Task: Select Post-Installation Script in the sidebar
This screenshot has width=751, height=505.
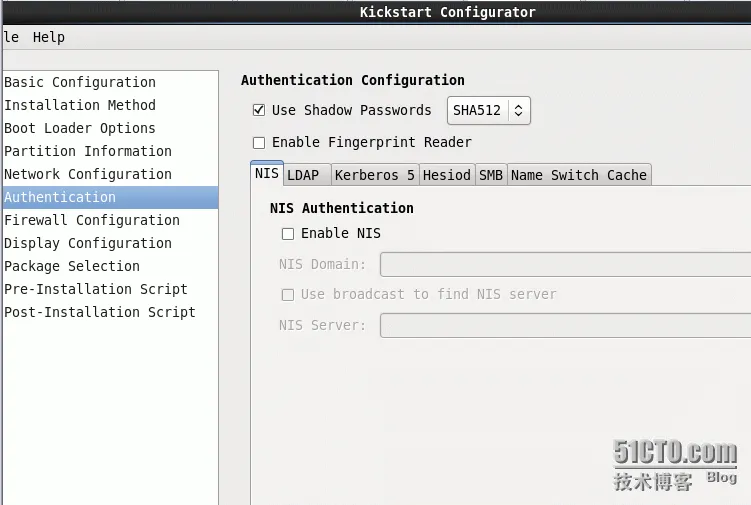Action: click(100, 312)
